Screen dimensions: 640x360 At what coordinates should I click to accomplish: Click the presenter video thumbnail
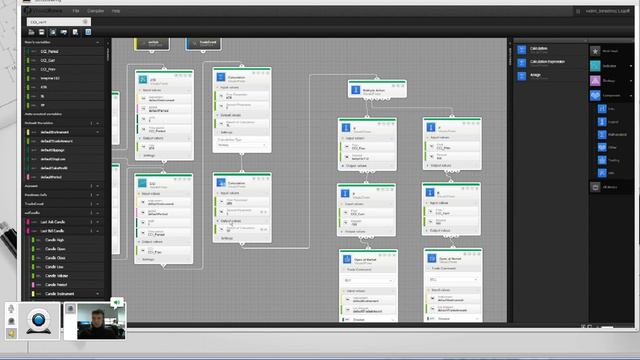(x=100, y=322)
